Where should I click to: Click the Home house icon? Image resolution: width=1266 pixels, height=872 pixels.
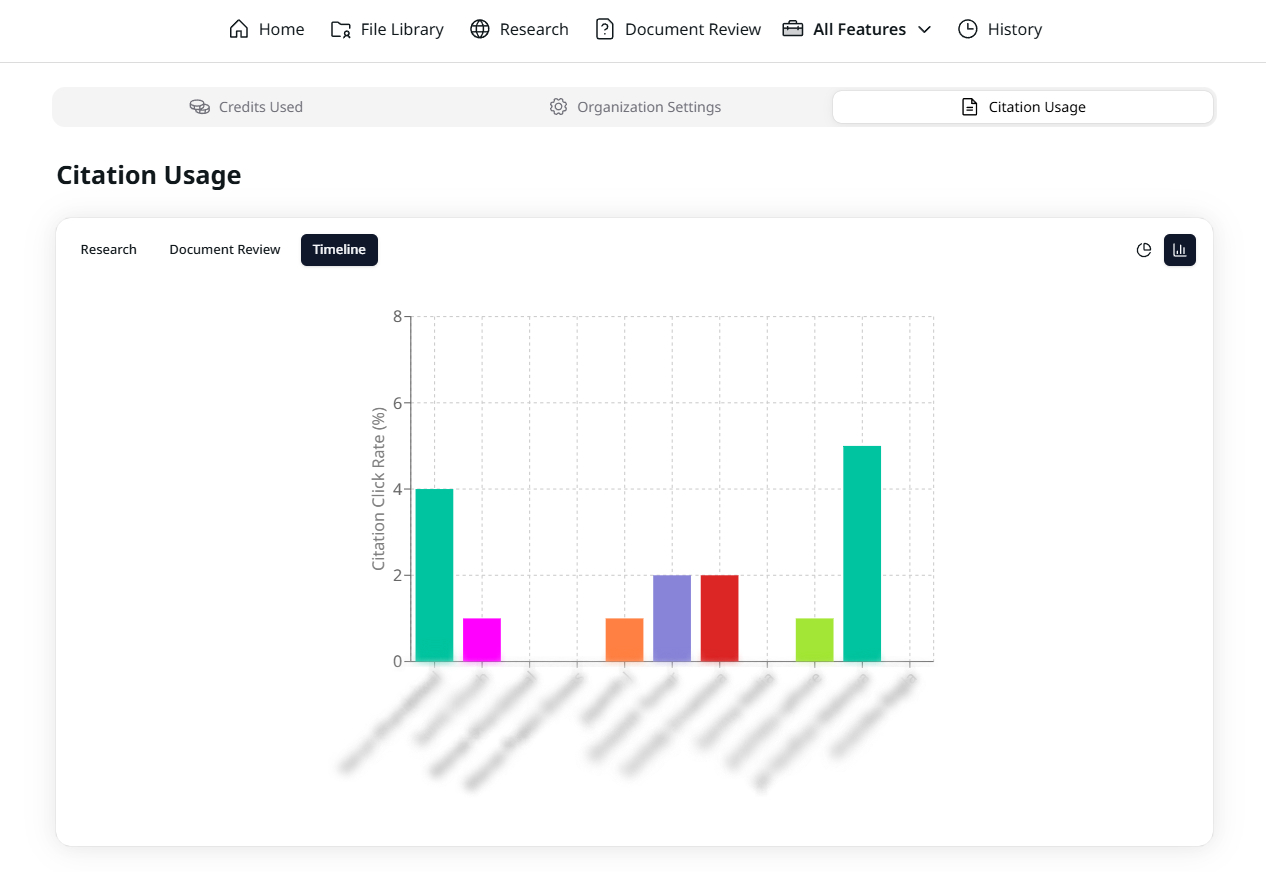click(x=238, y=29)
